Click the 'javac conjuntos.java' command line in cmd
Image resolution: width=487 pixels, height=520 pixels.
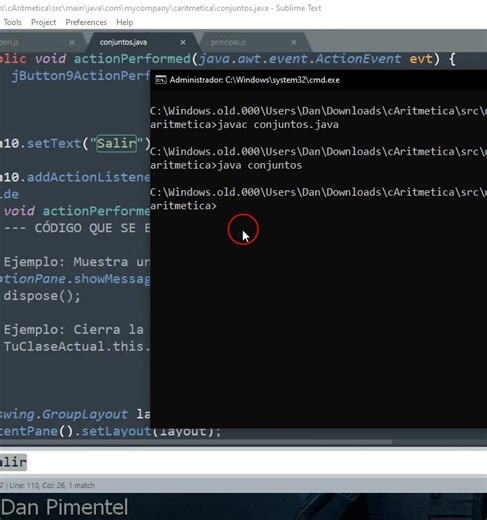pos(278,125)
